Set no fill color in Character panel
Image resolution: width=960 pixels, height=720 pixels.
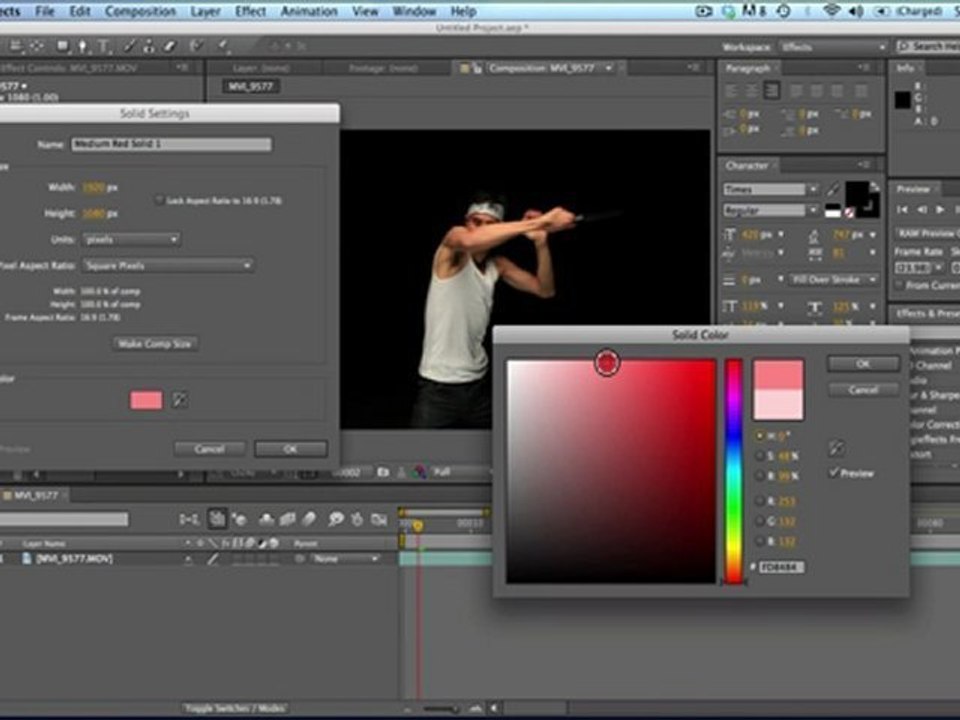coord(849,212)
